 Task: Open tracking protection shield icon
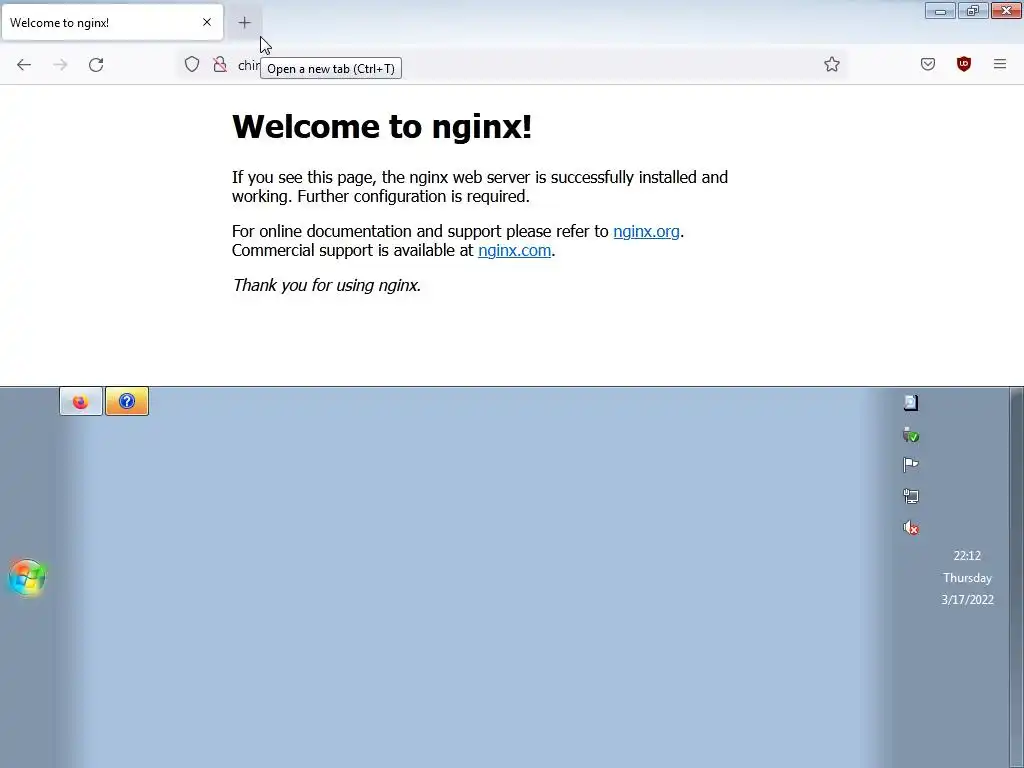pyautogui.click(x=191, y=64)
